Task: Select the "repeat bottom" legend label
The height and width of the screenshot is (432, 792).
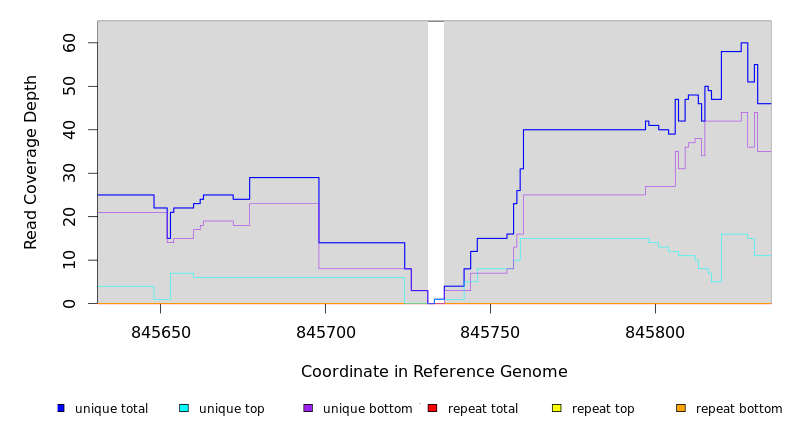Action: [739, 409]
